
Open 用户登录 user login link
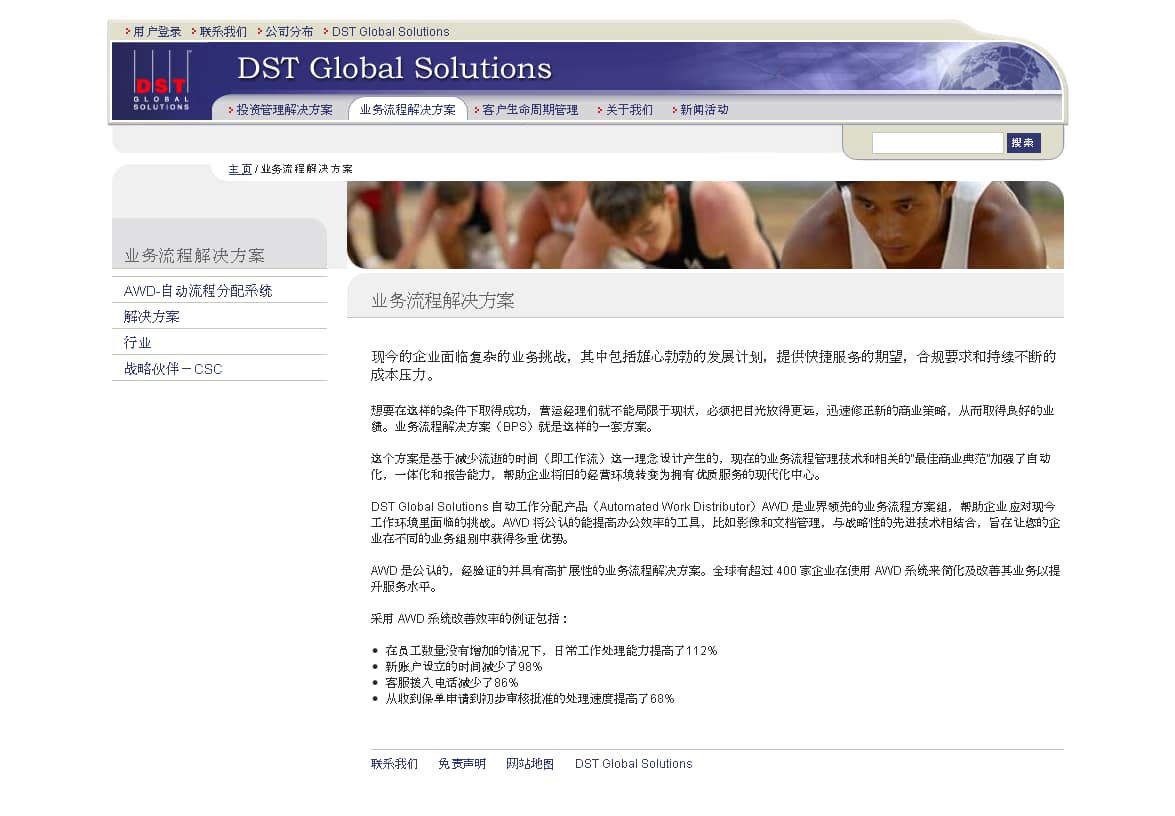[x=157, y=32]
